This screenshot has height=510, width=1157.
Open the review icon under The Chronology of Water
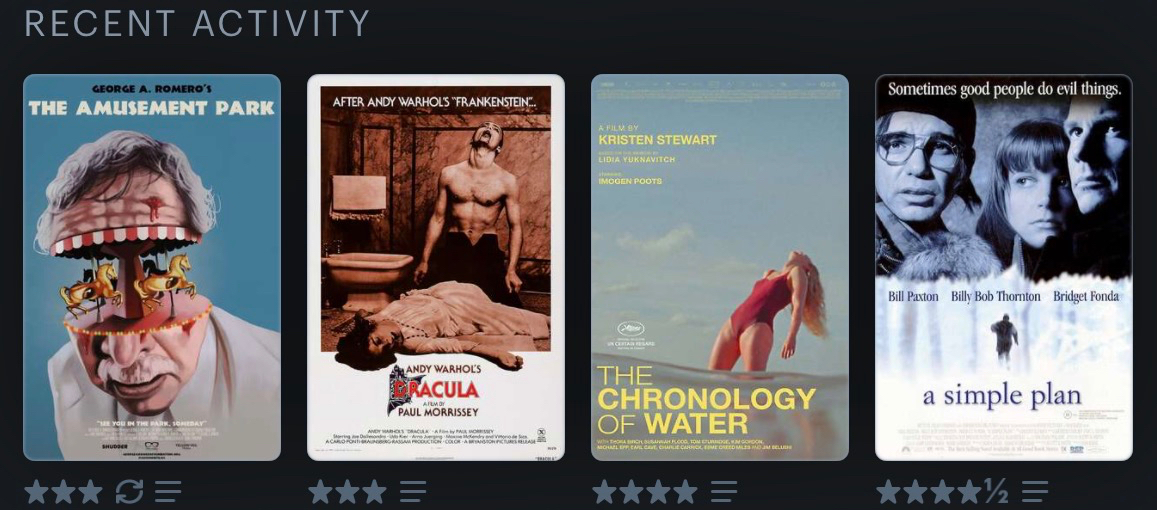pyautogui.click(x=724, y=492)
